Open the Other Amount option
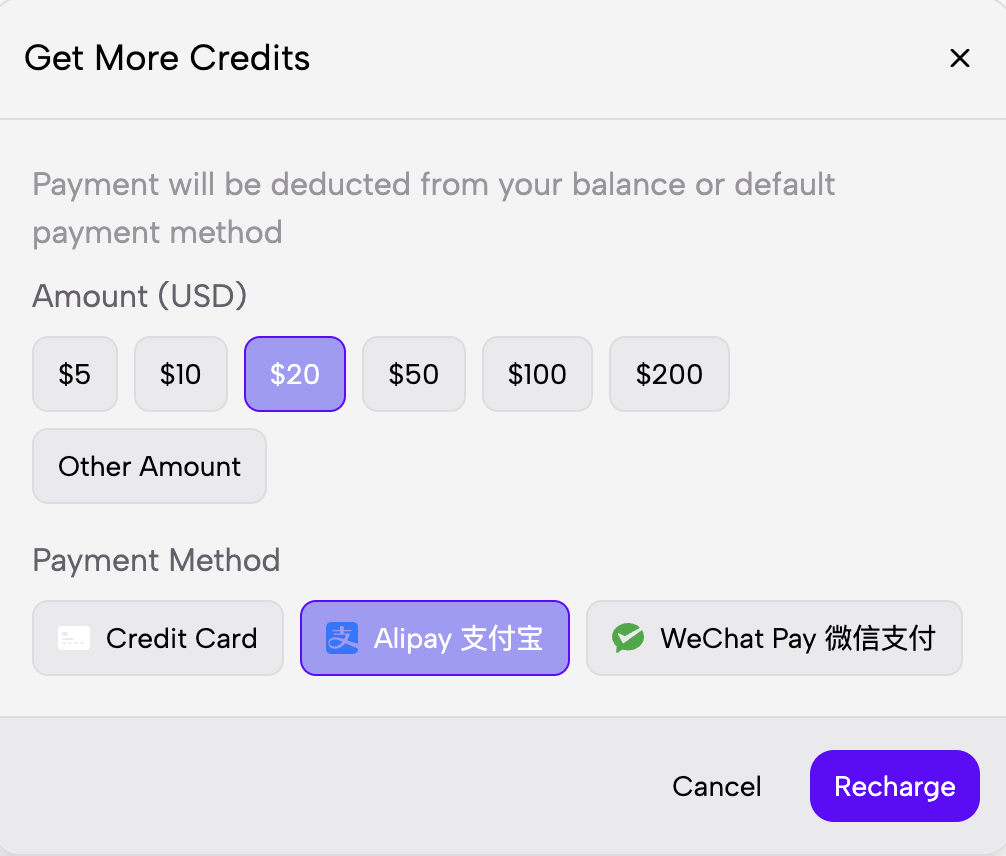Image resolution: width=1006 pixels, height=856 pixels. click(150, 466)
